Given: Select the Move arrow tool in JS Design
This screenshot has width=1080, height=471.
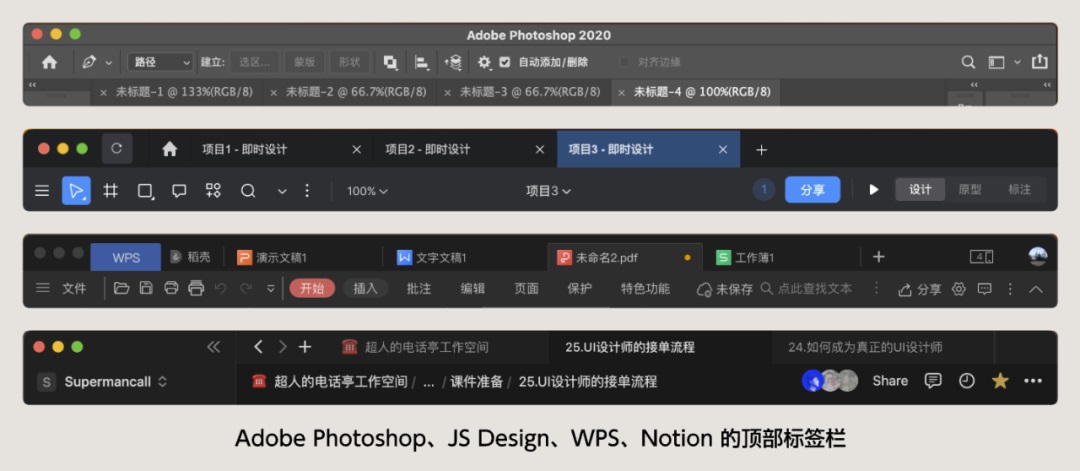Looking at the screenshot, I should (x=76, y=191).
